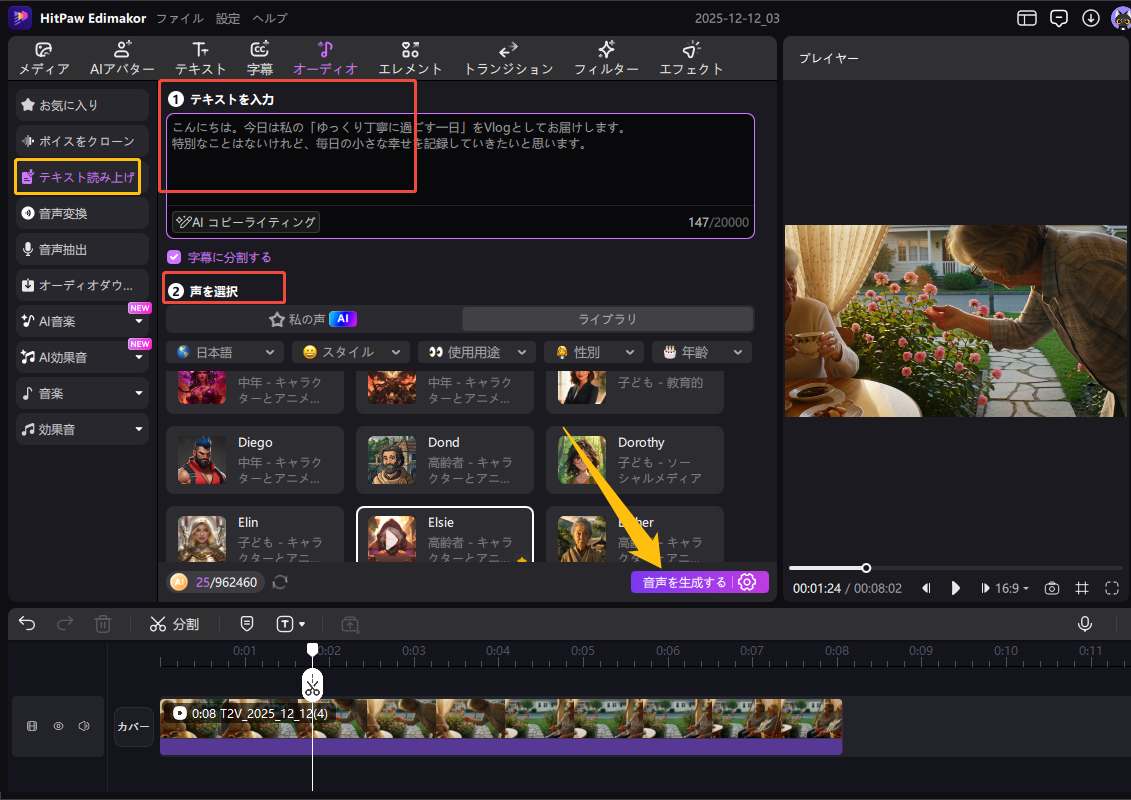Click the 分割 split scissors tool
Image resolution: width=1131 pixels, height=800 pixels.
click(x=175, y=624)
